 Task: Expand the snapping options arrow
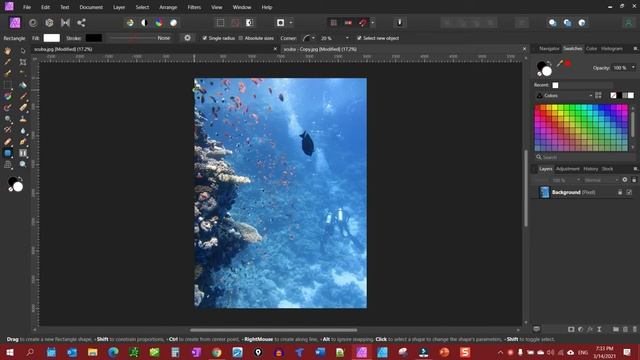click(373, 23)
